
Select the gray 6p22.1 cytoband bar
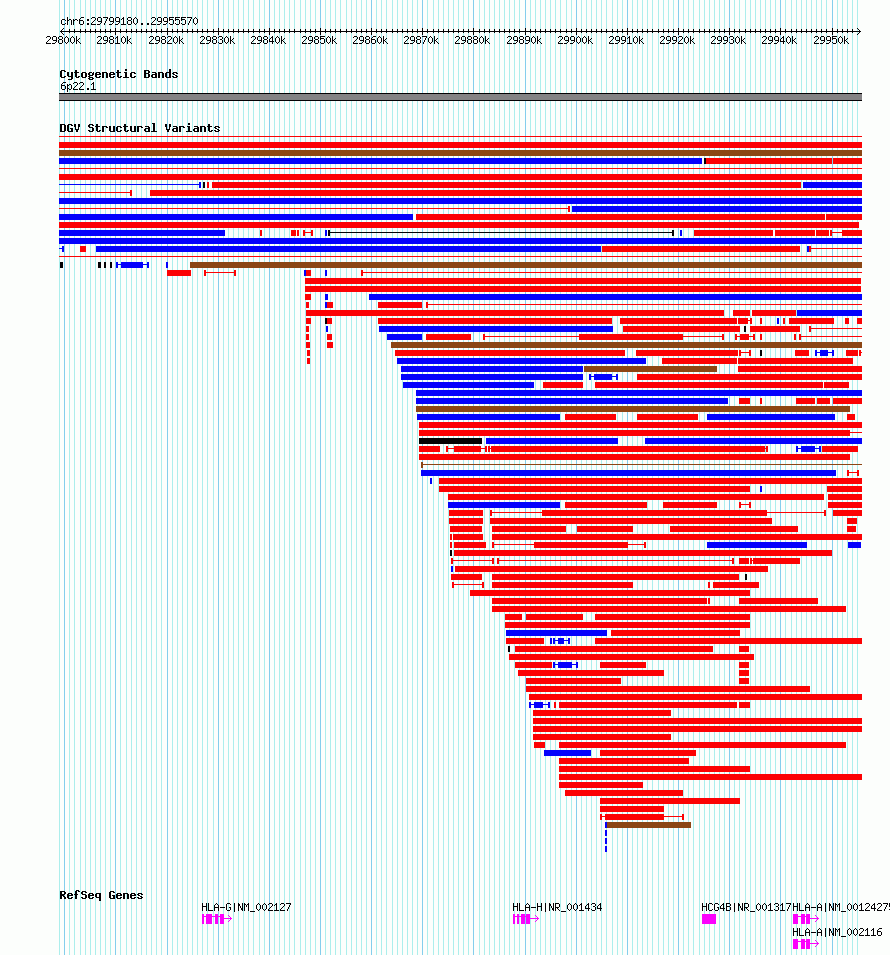coord(461,97)
